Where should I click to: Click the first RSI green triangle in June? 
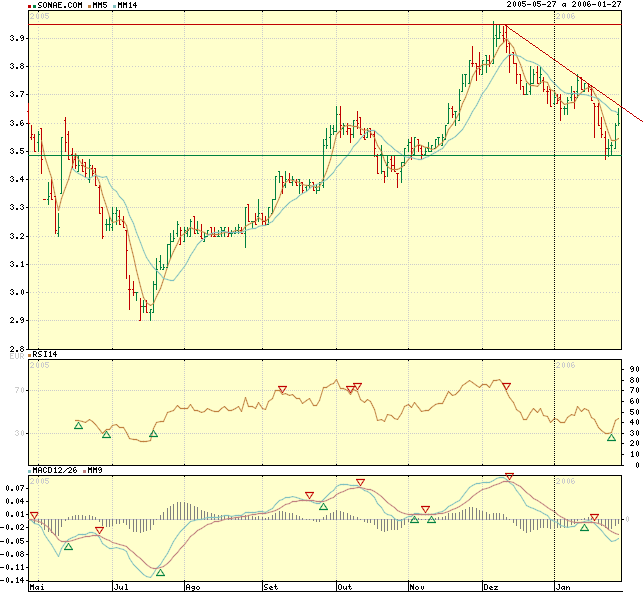pyautogui.click(x=78, y=426)
